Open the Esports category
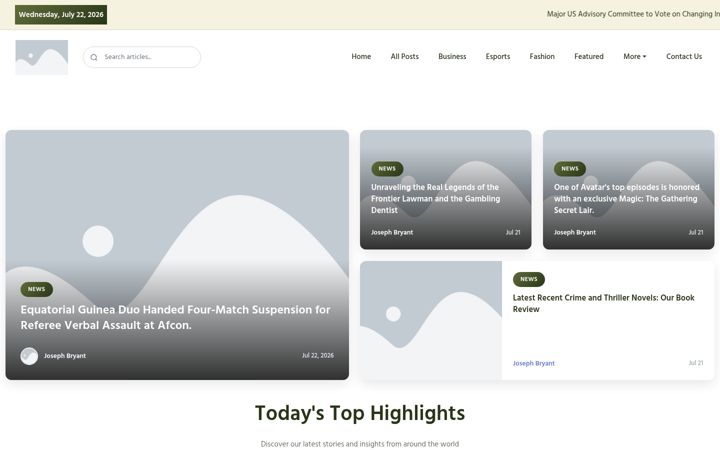 tap(498, 56)
